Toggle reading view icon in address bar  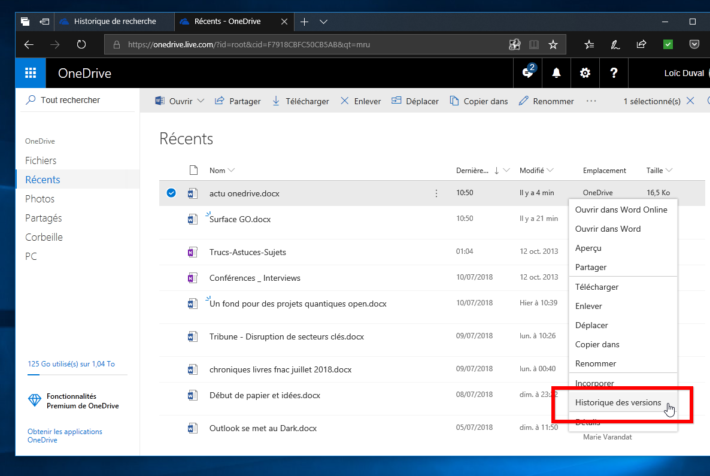534,44
